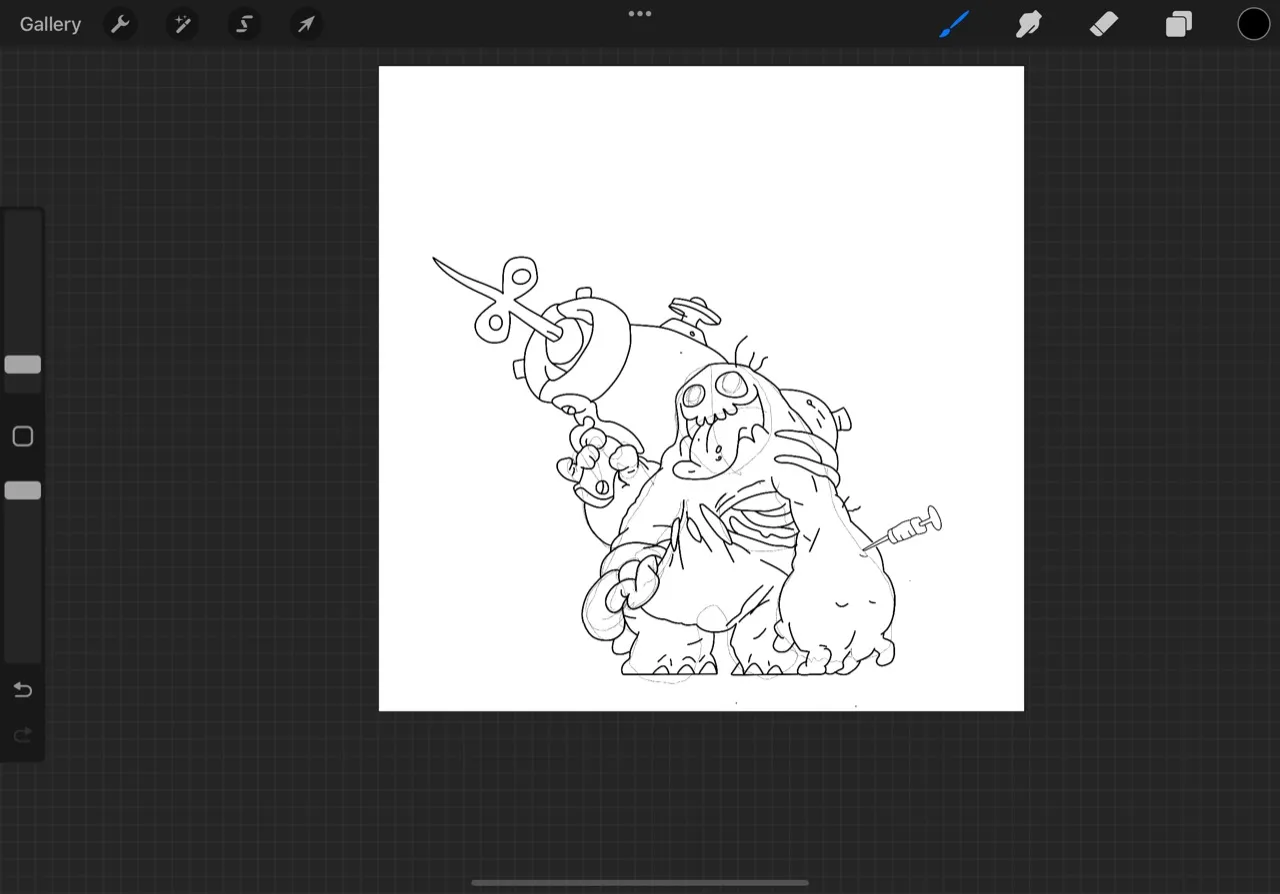This screenshot has height=894, width=1280.
Task: Open the Actions wrench menu
Action: point(120,24)
